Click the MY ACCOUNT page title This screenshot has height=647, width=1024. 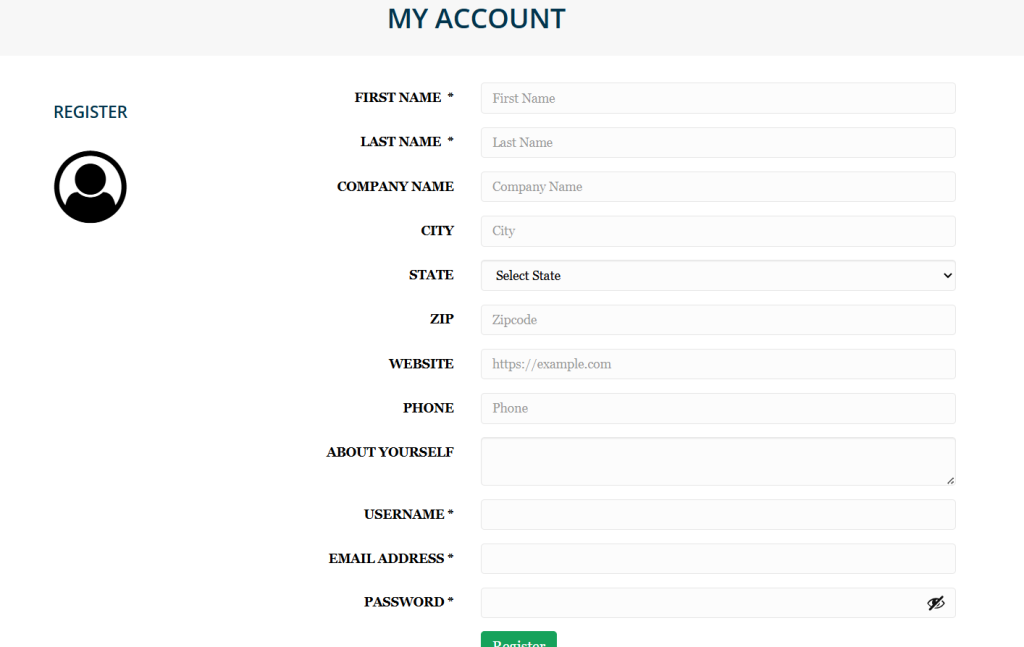click(x=476, y=19)
